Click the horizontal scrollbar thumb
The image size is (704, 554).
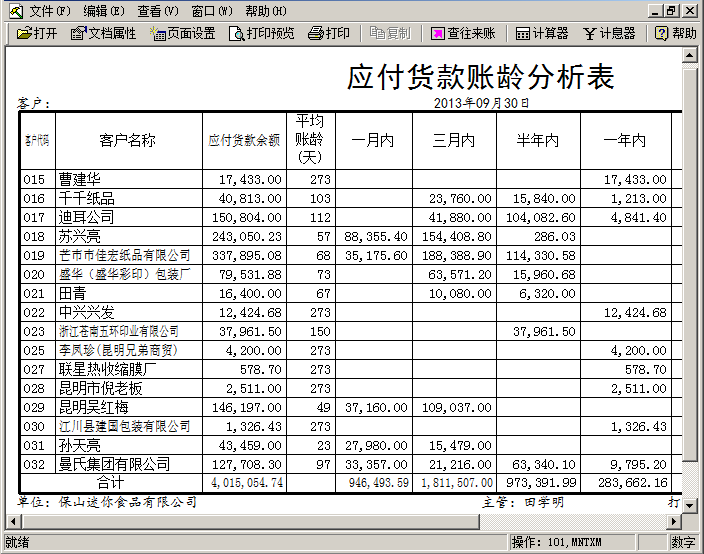coord(250,522)
